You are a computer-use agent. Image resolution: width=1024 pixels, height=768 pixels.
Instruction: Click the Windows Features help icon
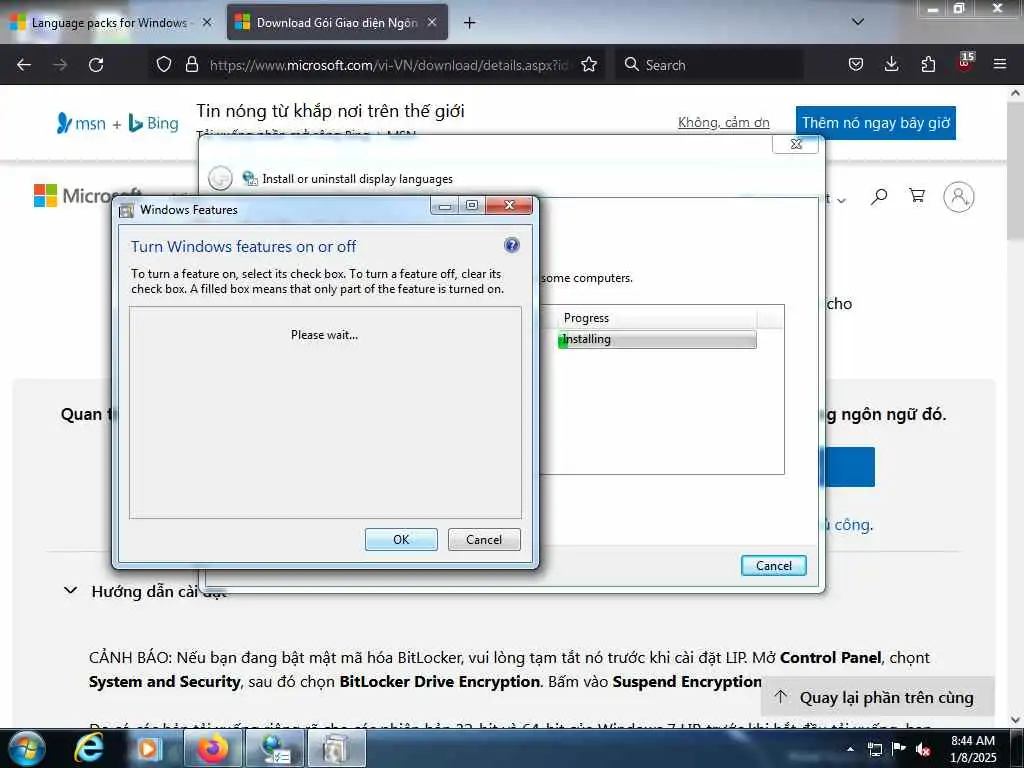coord(512,245)
